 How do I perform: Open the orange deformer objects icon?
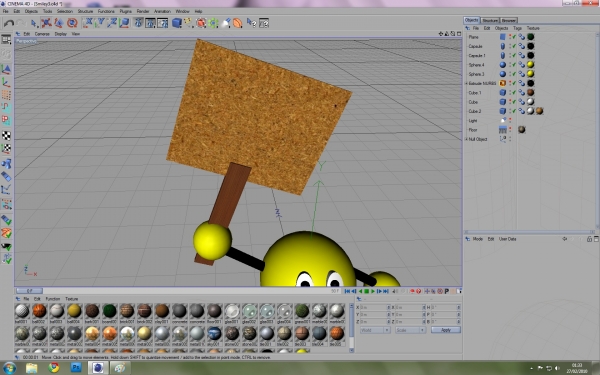tap(238, 23)
